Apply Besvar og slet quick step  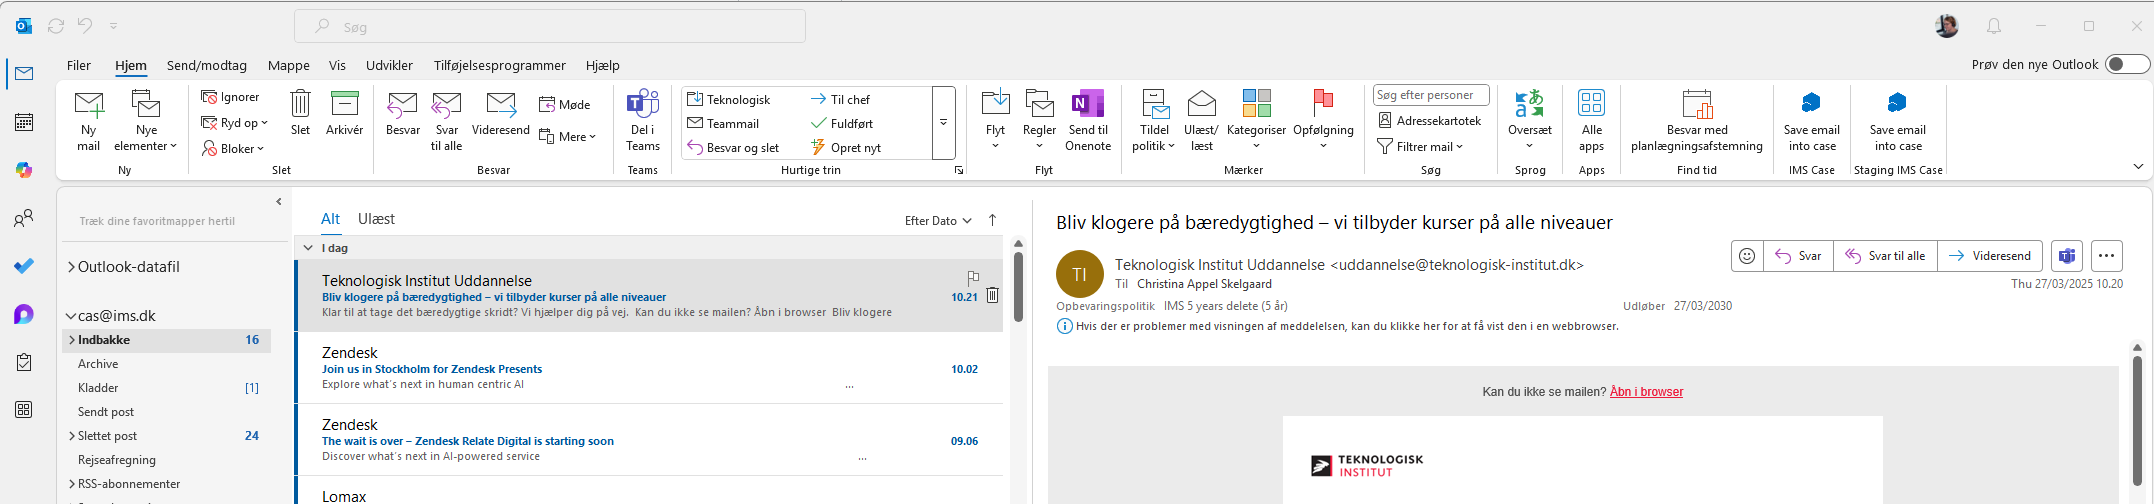pos(733,147)
